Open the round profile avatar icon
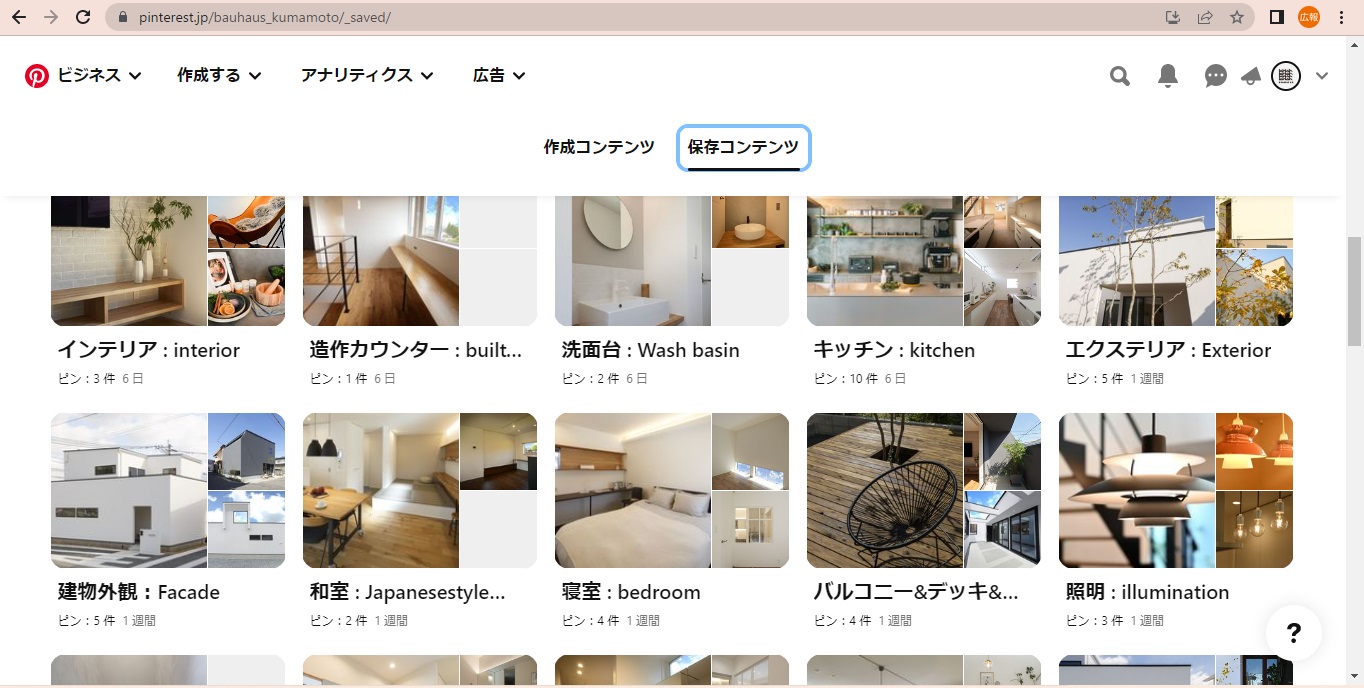The height and width of the screenshot is (688, 1364). point(1286,76)
